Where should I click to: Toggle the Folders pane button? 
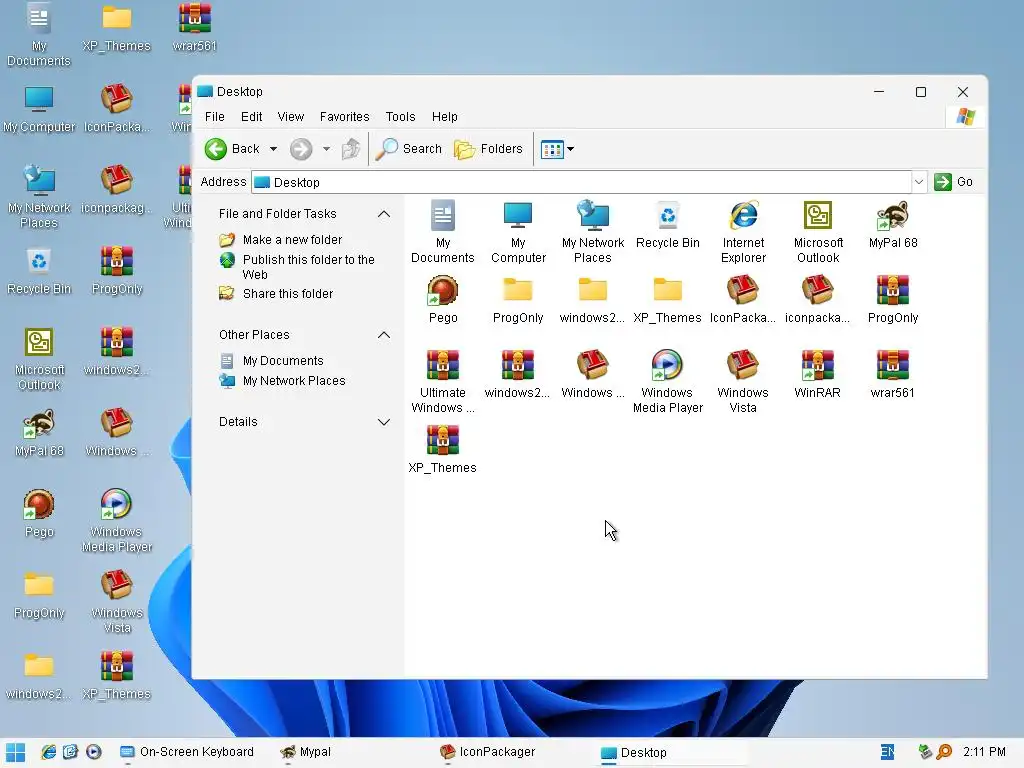click(488, 149)
